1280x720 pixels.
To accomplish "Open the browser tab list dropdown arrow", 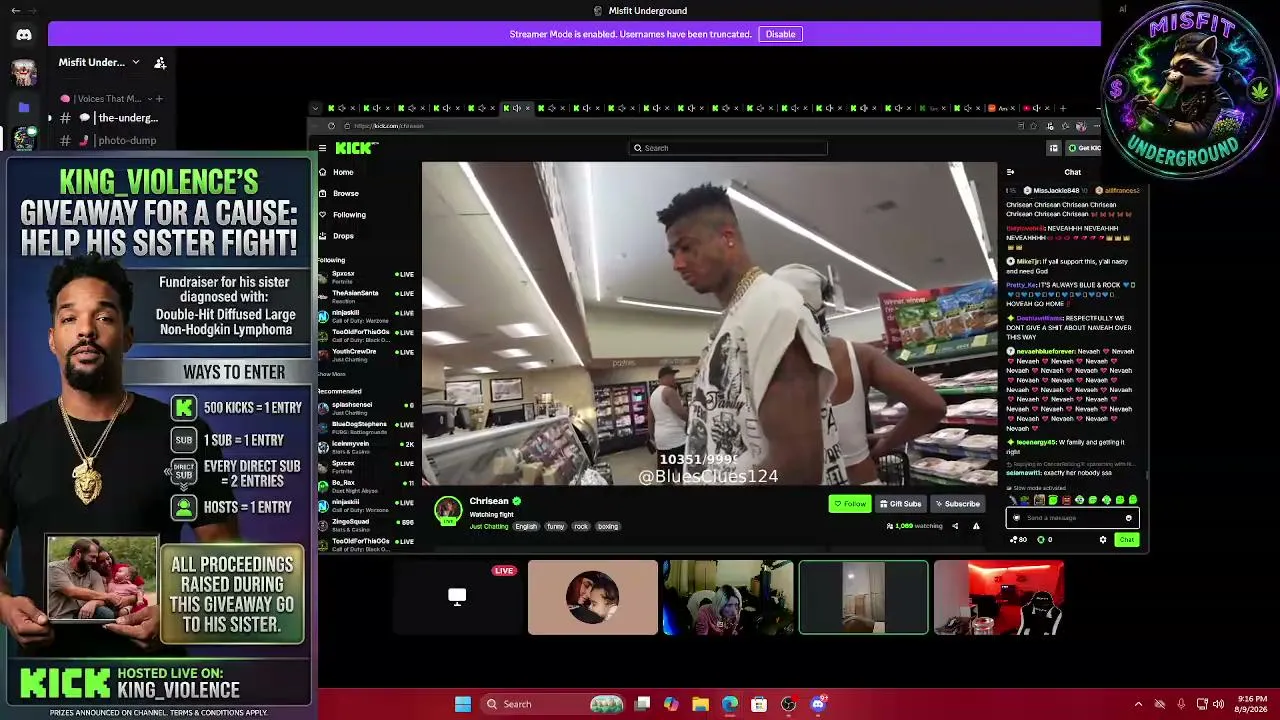I will point(315,108).
